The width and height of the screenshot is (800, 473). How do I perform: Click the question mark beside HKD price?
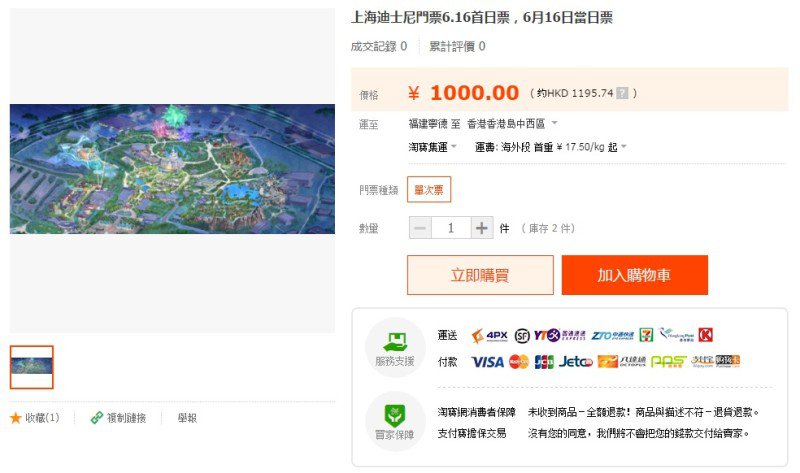622,93
